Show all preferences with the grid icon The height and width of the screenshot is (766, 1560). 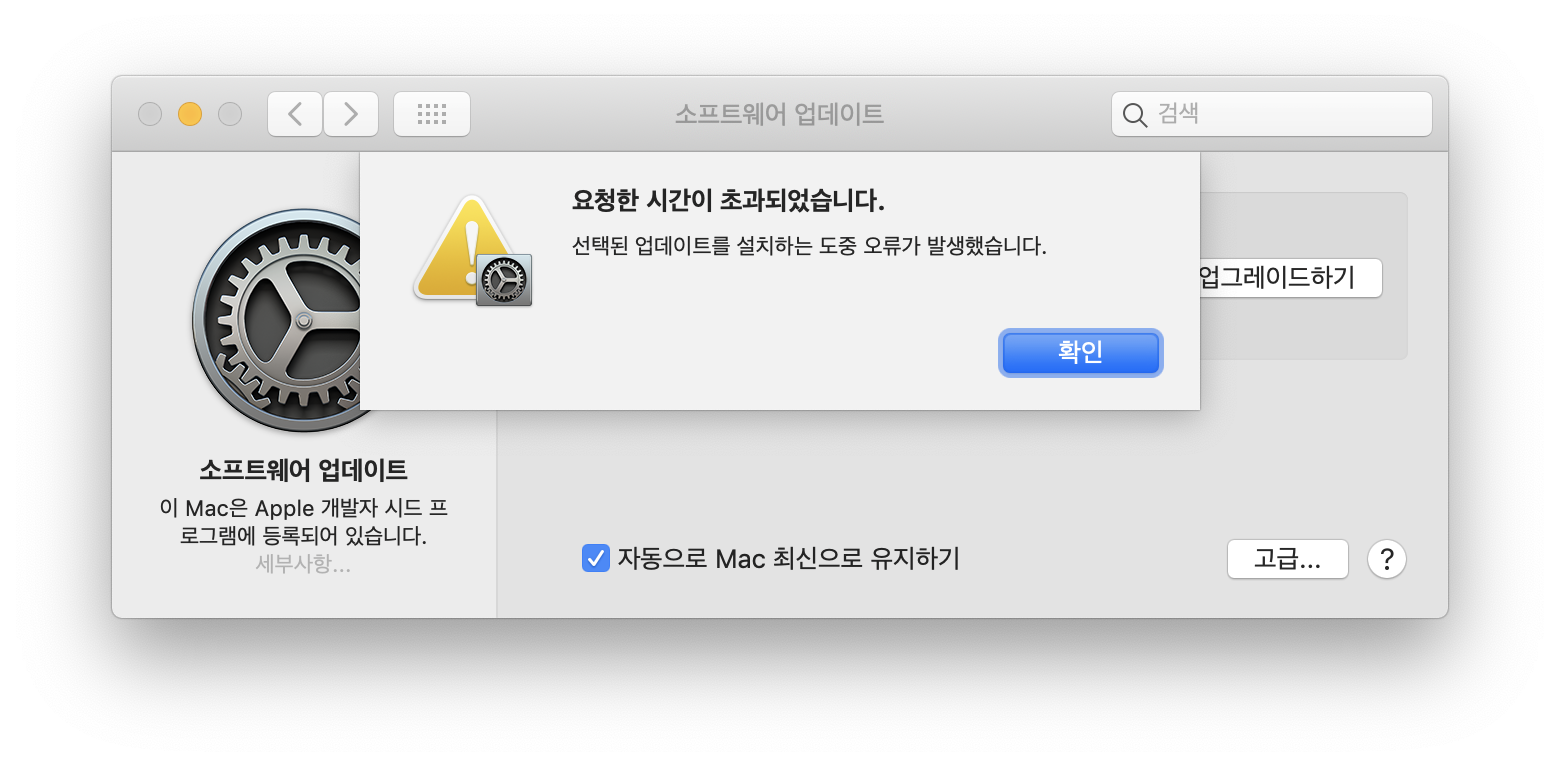point(432,114)
